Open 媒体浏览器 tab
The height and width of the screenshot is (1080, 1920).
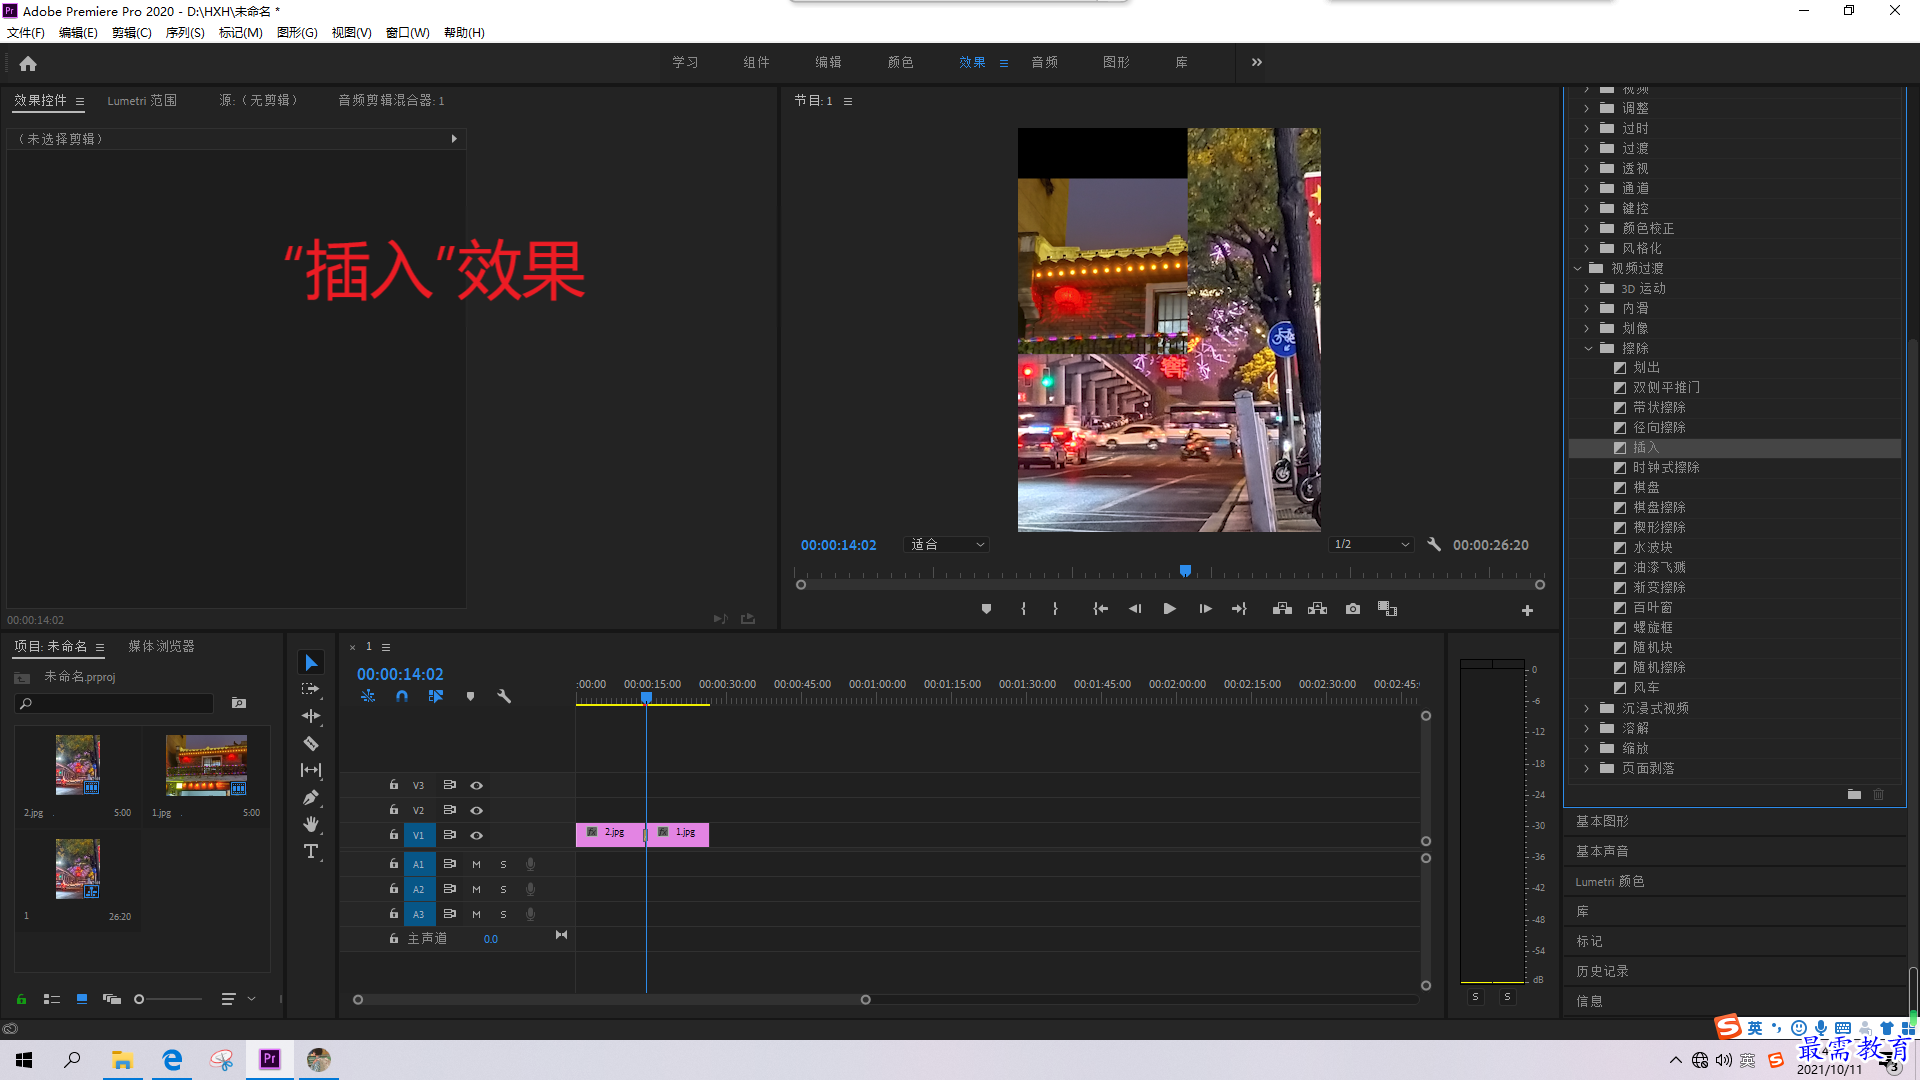click(161, 646)
